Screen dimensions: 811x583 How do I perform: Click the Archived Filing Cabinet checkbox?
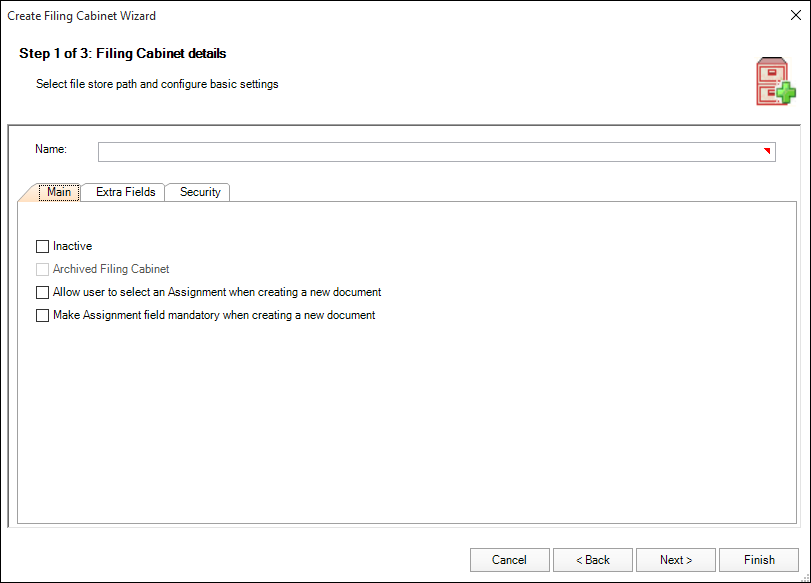click(42, 269)
